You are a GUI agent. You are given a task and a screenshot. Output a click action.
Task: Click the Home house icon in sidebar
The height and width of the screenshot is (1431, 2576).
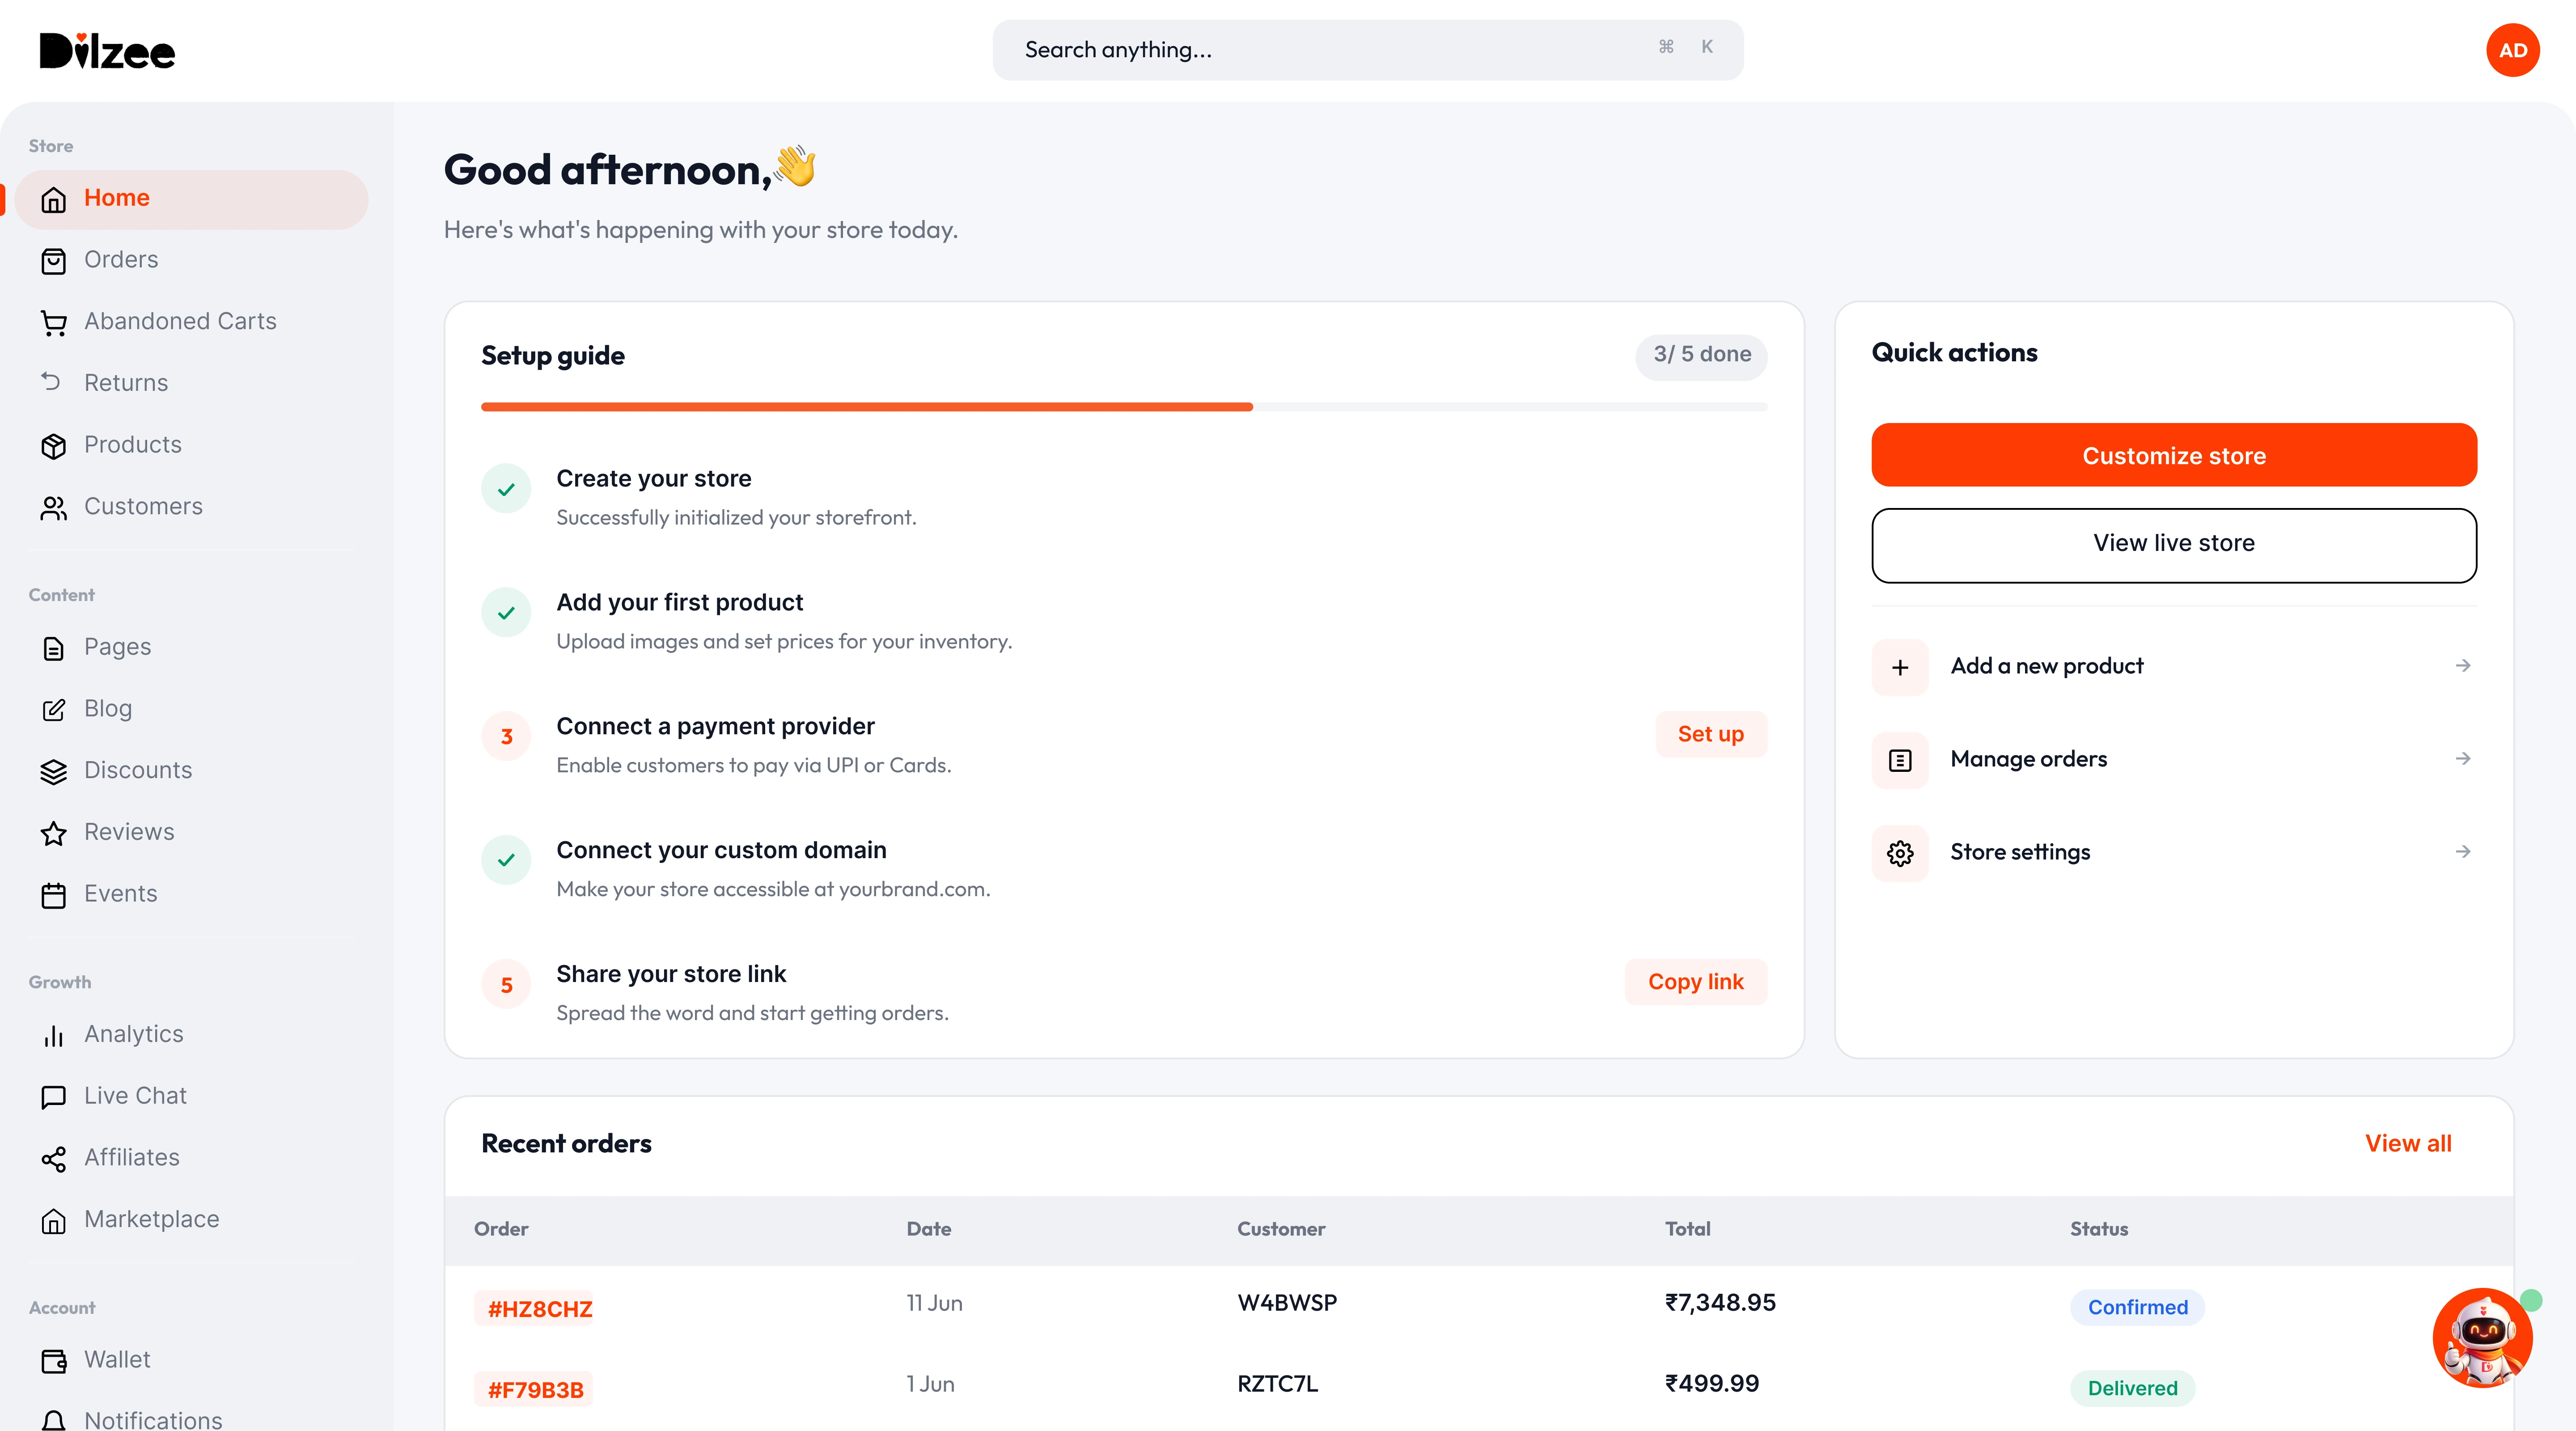coord(54,199)
